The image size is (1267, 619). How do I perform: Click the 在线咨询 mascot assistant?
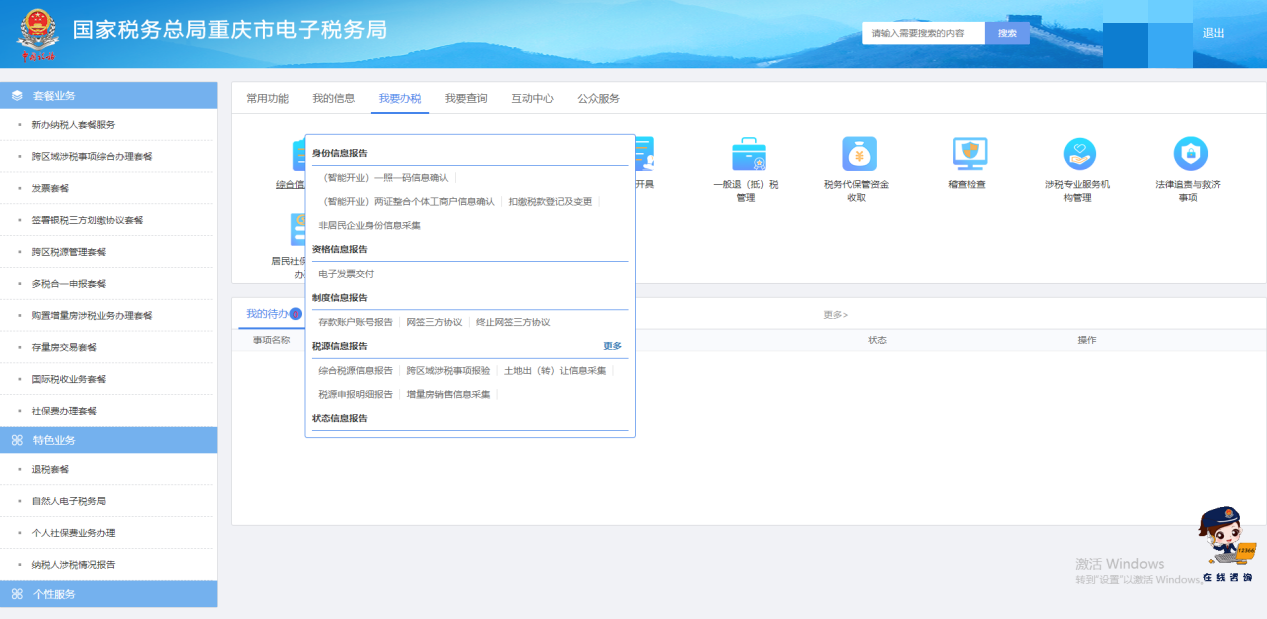point(1226,545)
